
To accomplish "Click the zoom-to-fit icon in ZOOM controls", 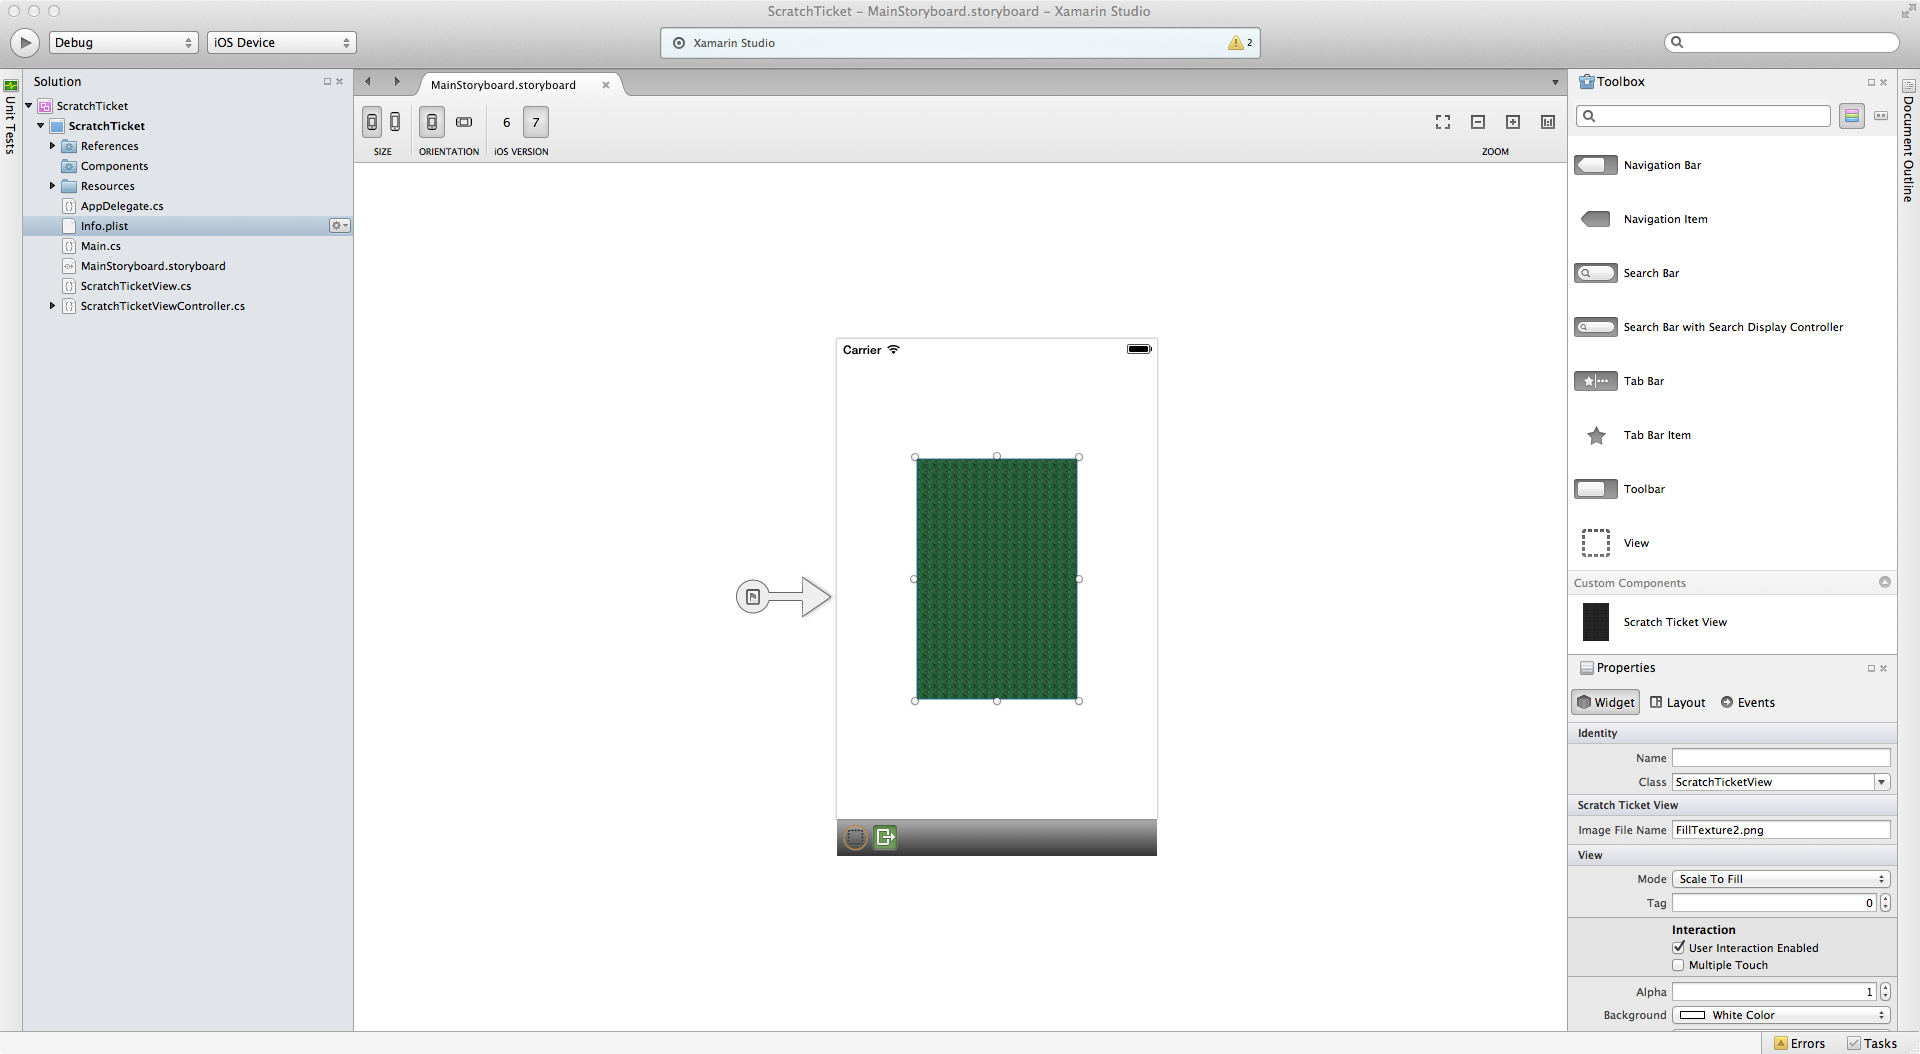I will tap(1442, 122).
